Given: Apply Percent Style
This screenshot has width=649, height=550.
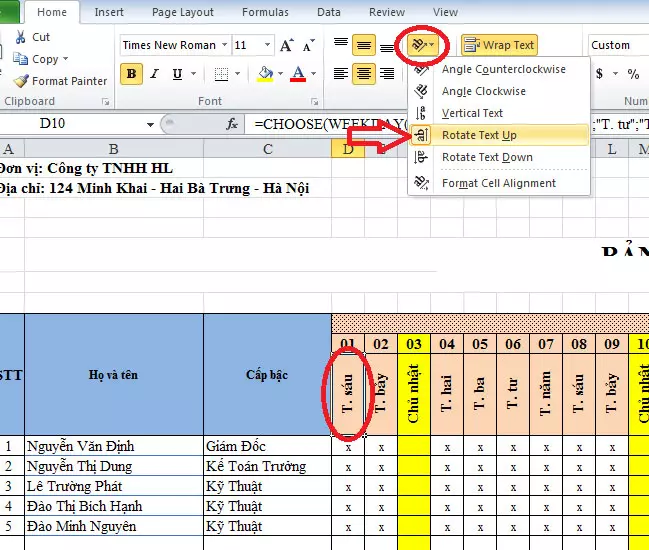Looking at the screenshot, I should click(633, 74).
